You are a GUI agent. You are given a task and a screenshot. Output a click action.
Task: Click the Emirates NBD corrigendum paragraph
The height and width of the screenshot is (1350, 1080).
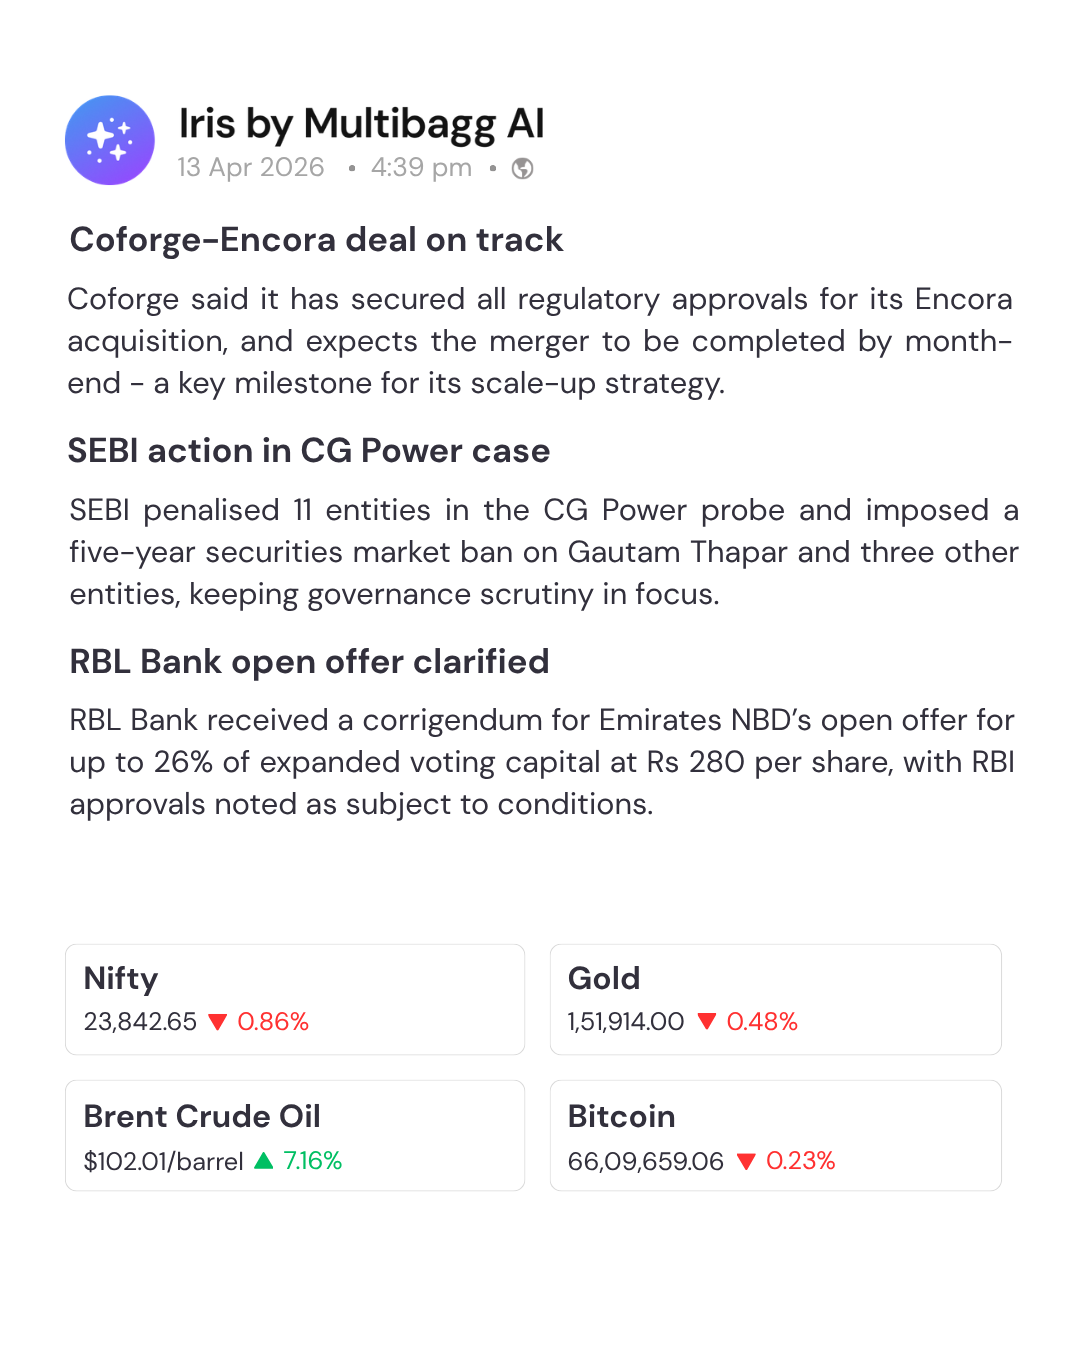point(540,762)
